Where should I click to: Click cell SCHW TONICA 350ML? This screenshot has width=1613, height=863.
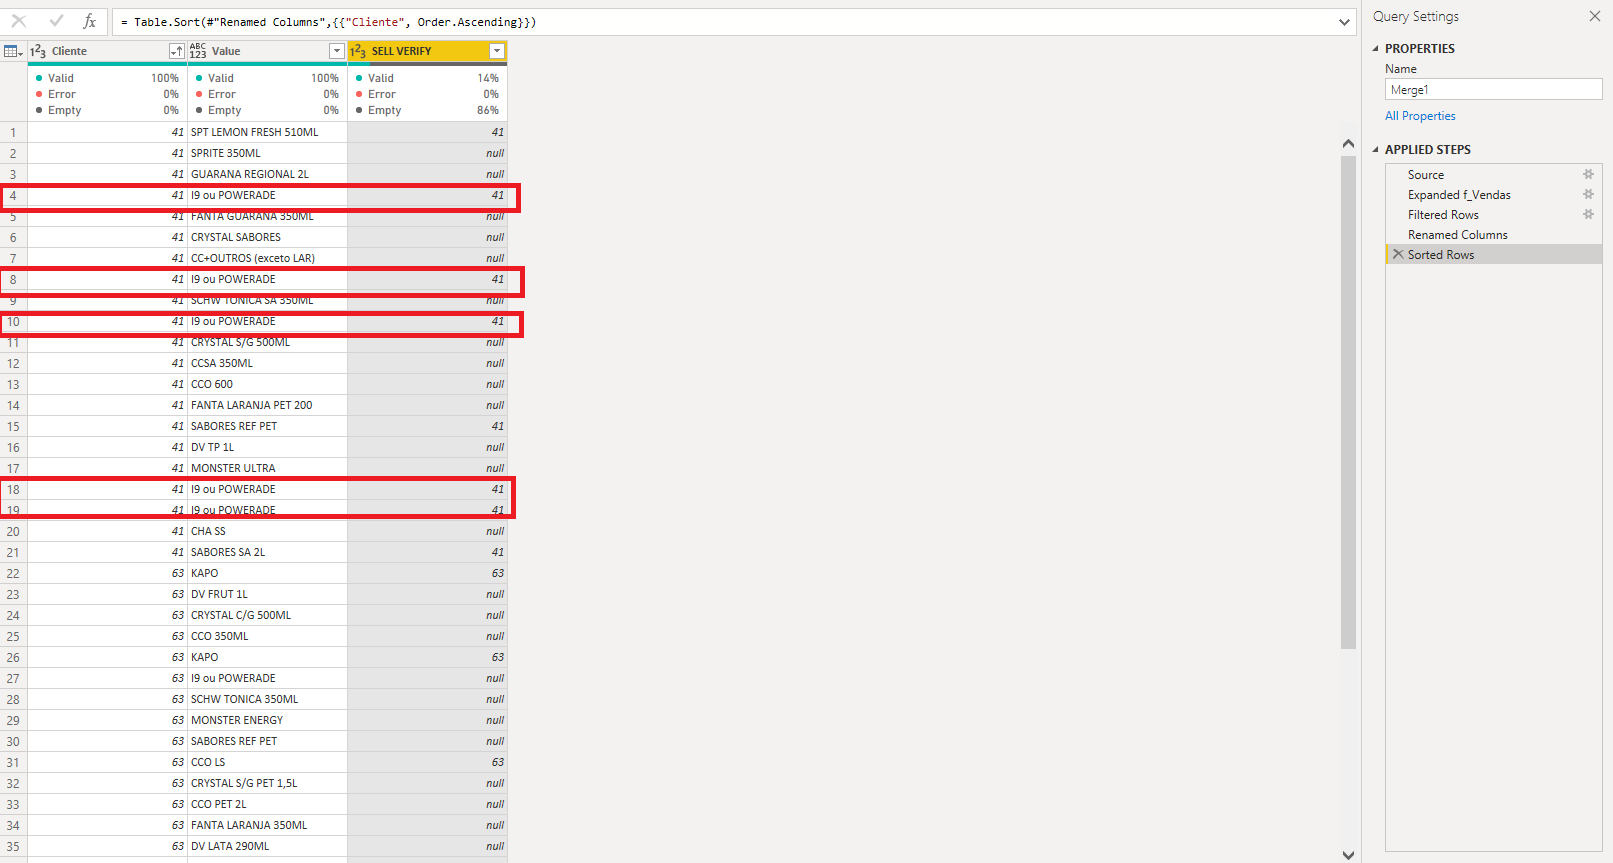point(267,699)
